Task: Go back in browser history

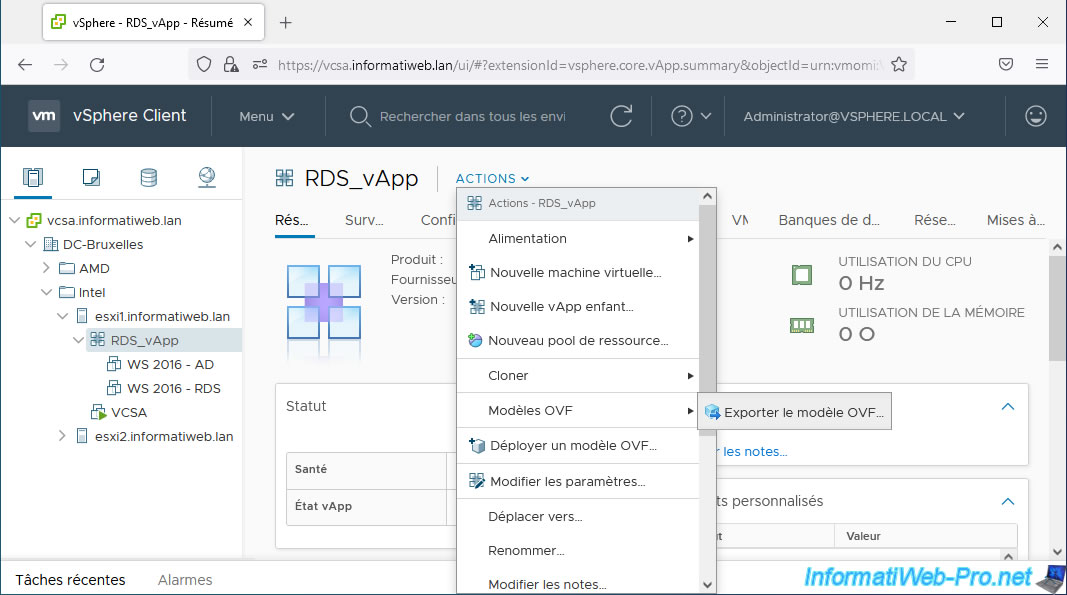Action: click(x=25, y=65)
